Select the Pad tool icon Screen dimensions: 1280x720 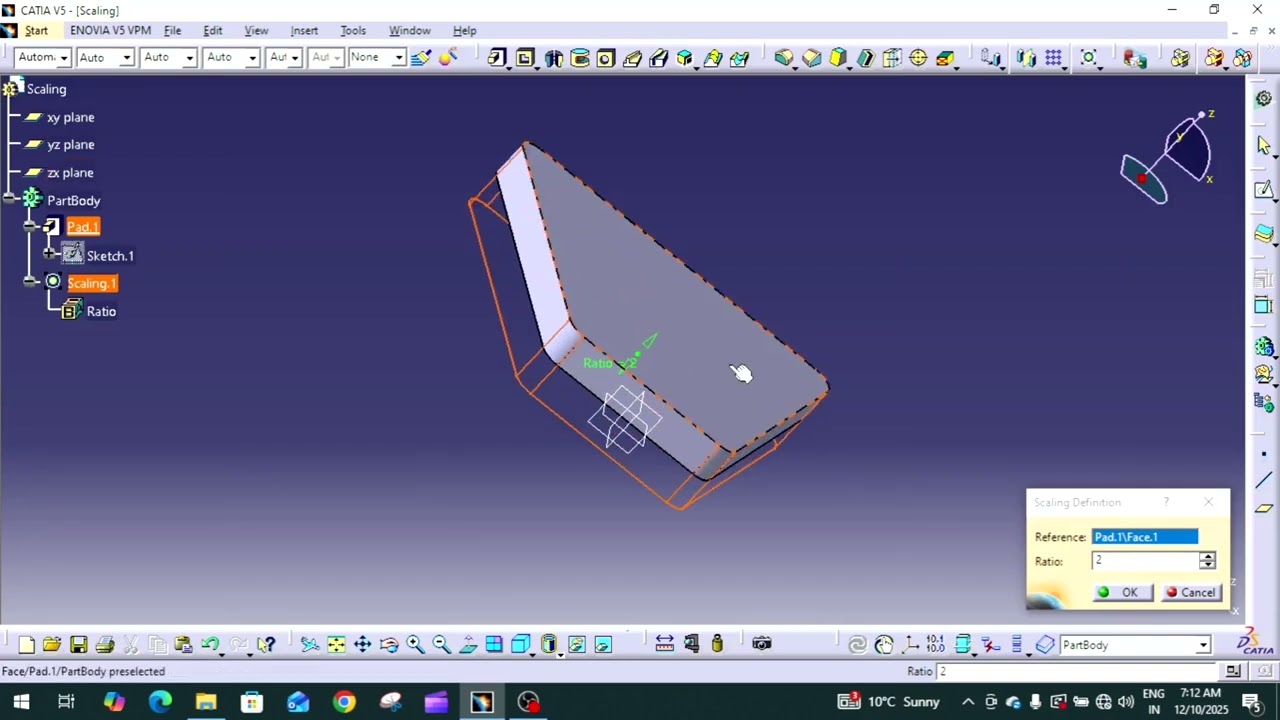click(x=498, y=58)
